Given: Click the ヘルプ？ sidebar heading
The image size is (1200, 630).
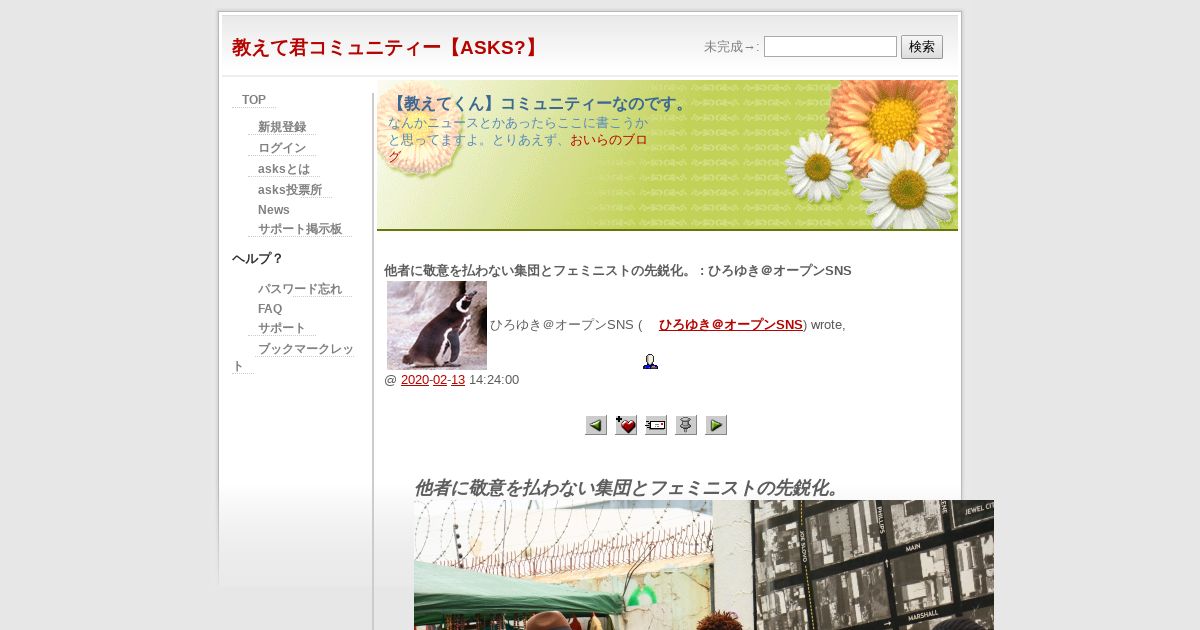Looking at the screenshot, I should point(258,259).
